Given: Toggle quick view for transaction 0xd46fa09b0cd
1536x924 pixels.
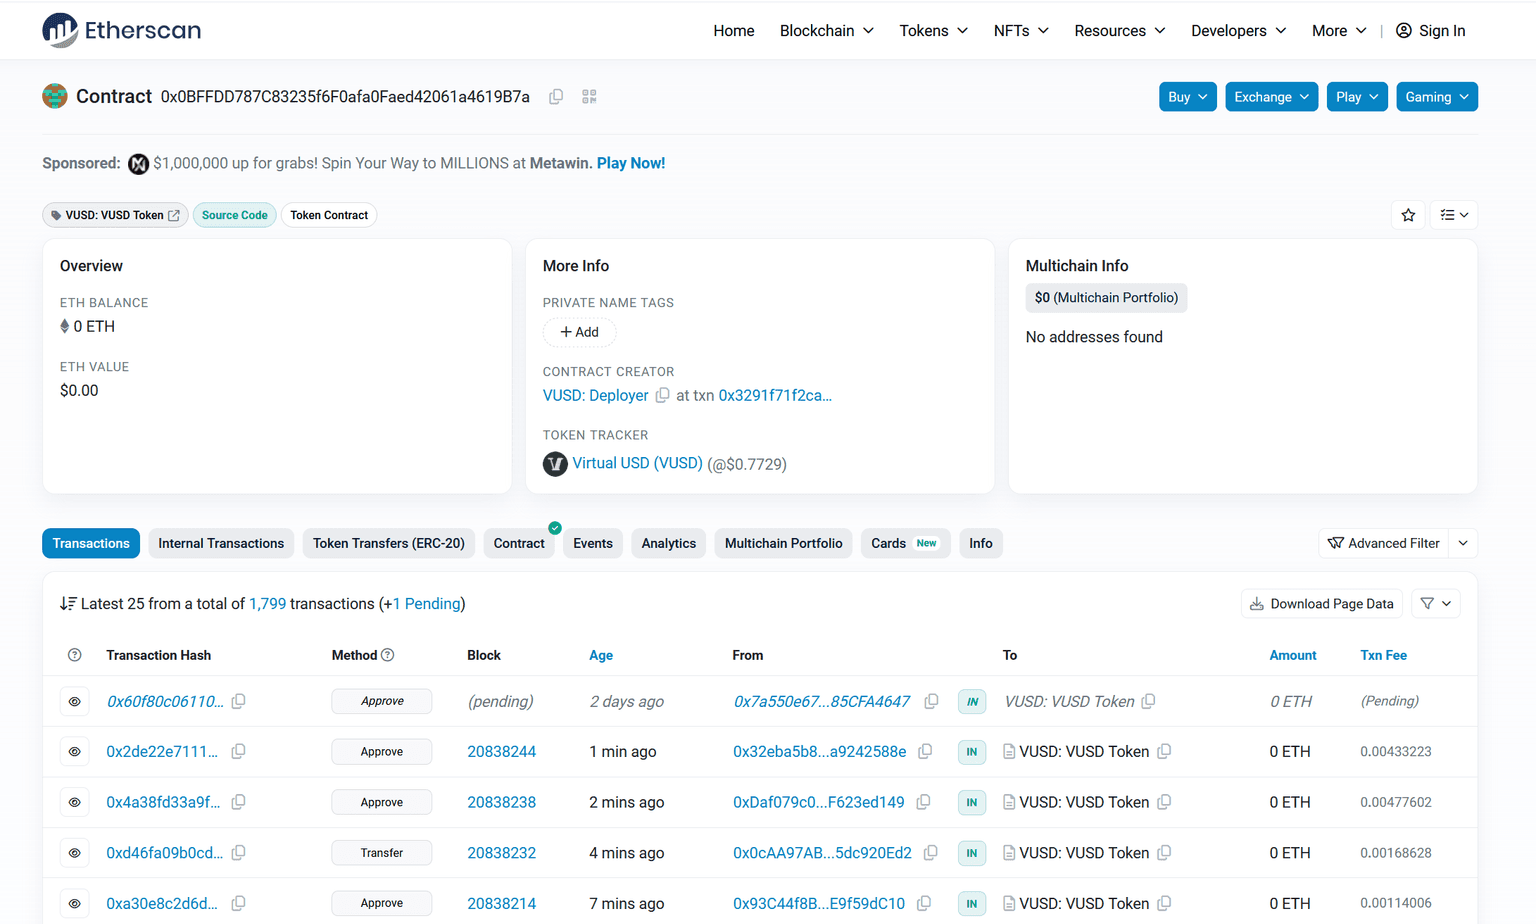Looking at the screenshot, I should tap(75, 853).
